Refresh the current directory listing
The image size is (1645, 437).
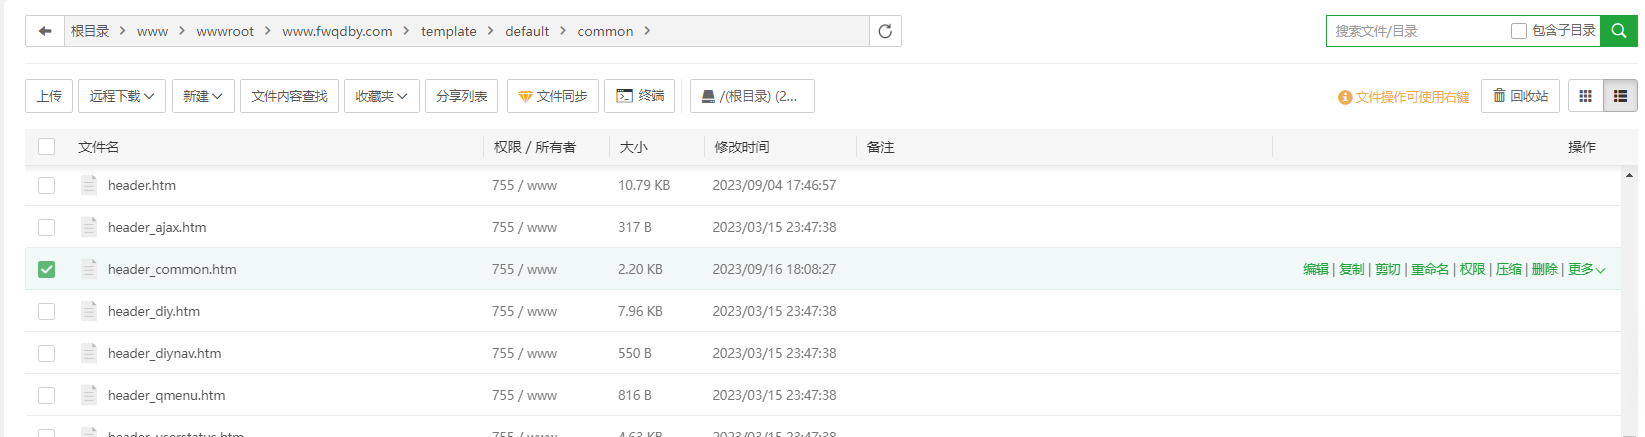(x=885, y=31)
